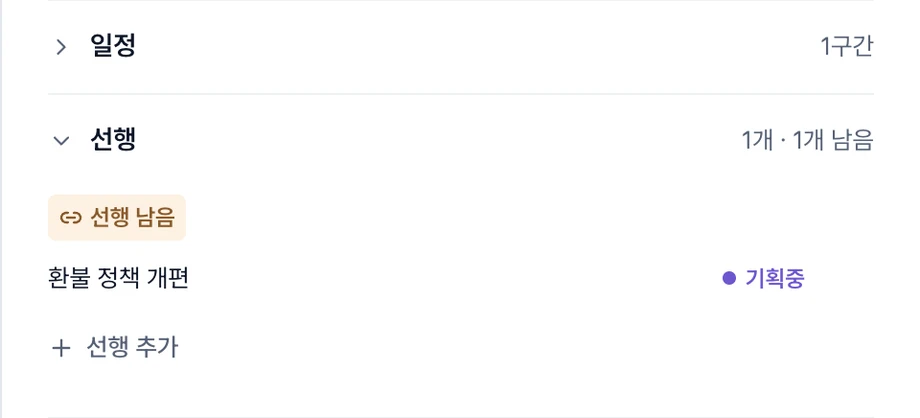Click the 남음 word inside the orange badge
This screenshot has height=418, width=920.
156,218
